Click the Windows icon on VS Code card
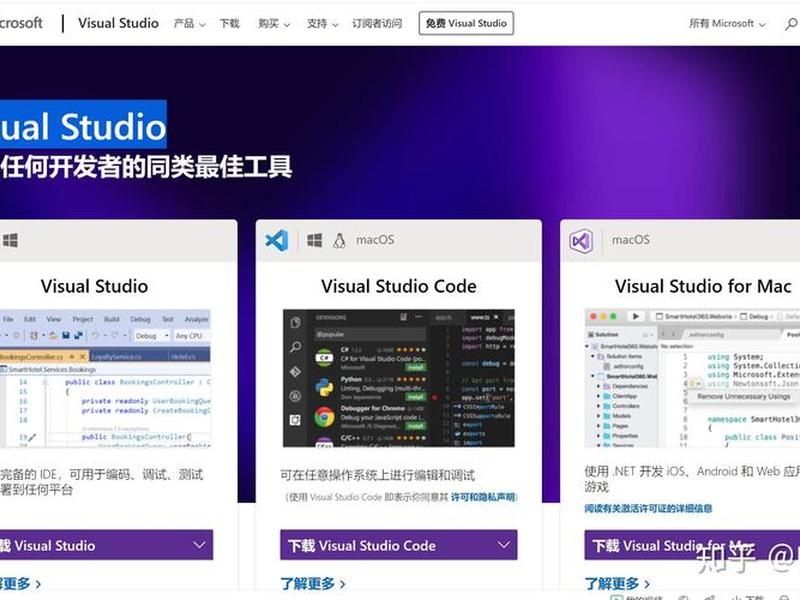 (315, 240)
